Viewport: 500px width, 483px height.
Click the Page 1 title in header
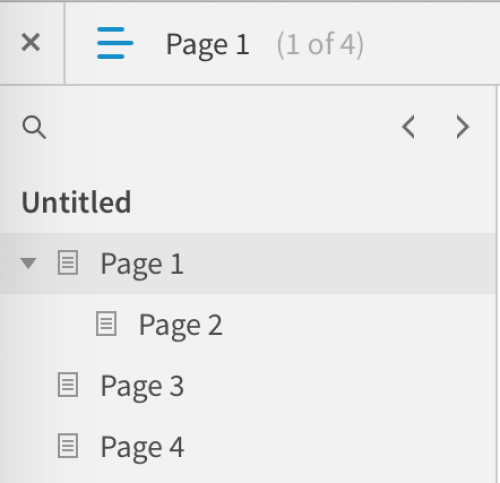pyautogui.click(x=207, y=45)
